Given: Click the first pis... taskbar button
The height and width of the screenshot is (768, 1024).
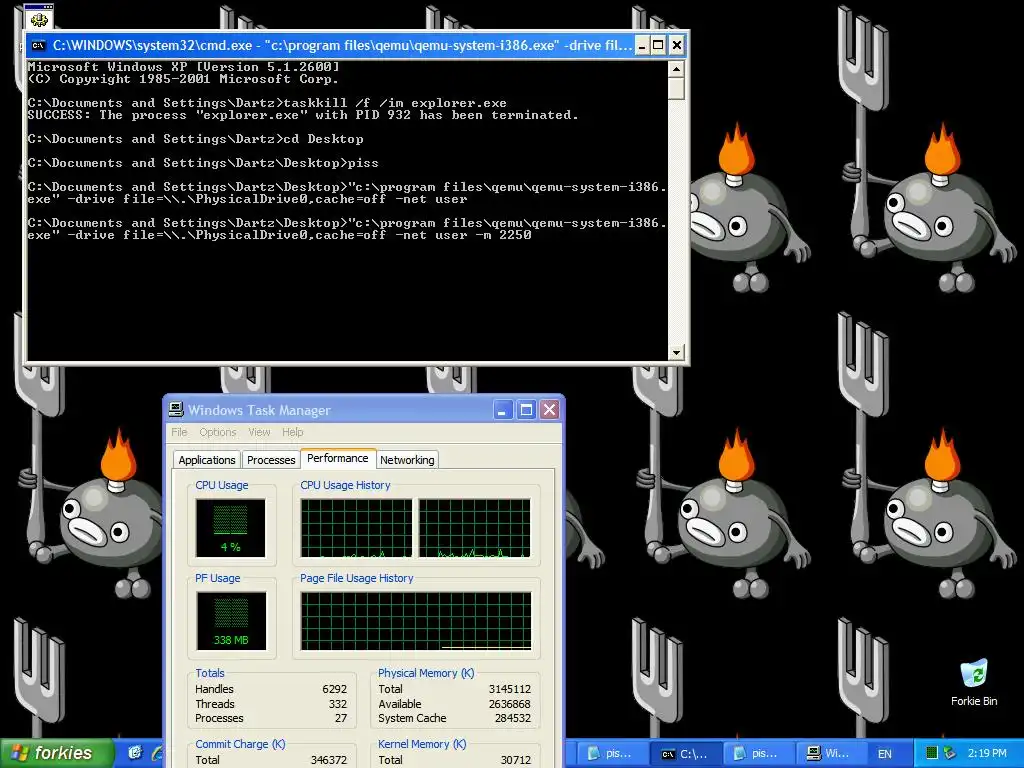Looking at the screenshot, I should 612,754.
